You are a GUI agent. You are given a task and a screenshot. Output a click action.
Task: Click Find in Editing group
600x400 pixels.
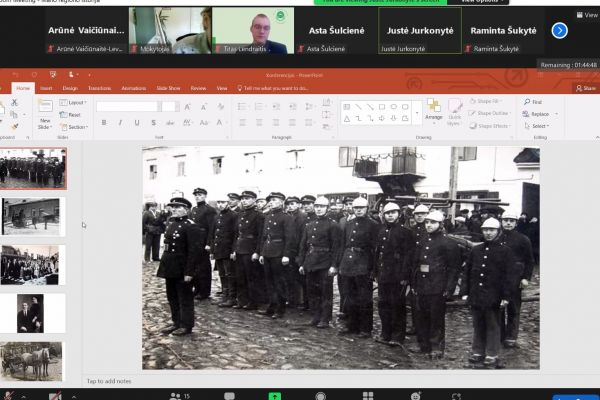tap(533, 102)
